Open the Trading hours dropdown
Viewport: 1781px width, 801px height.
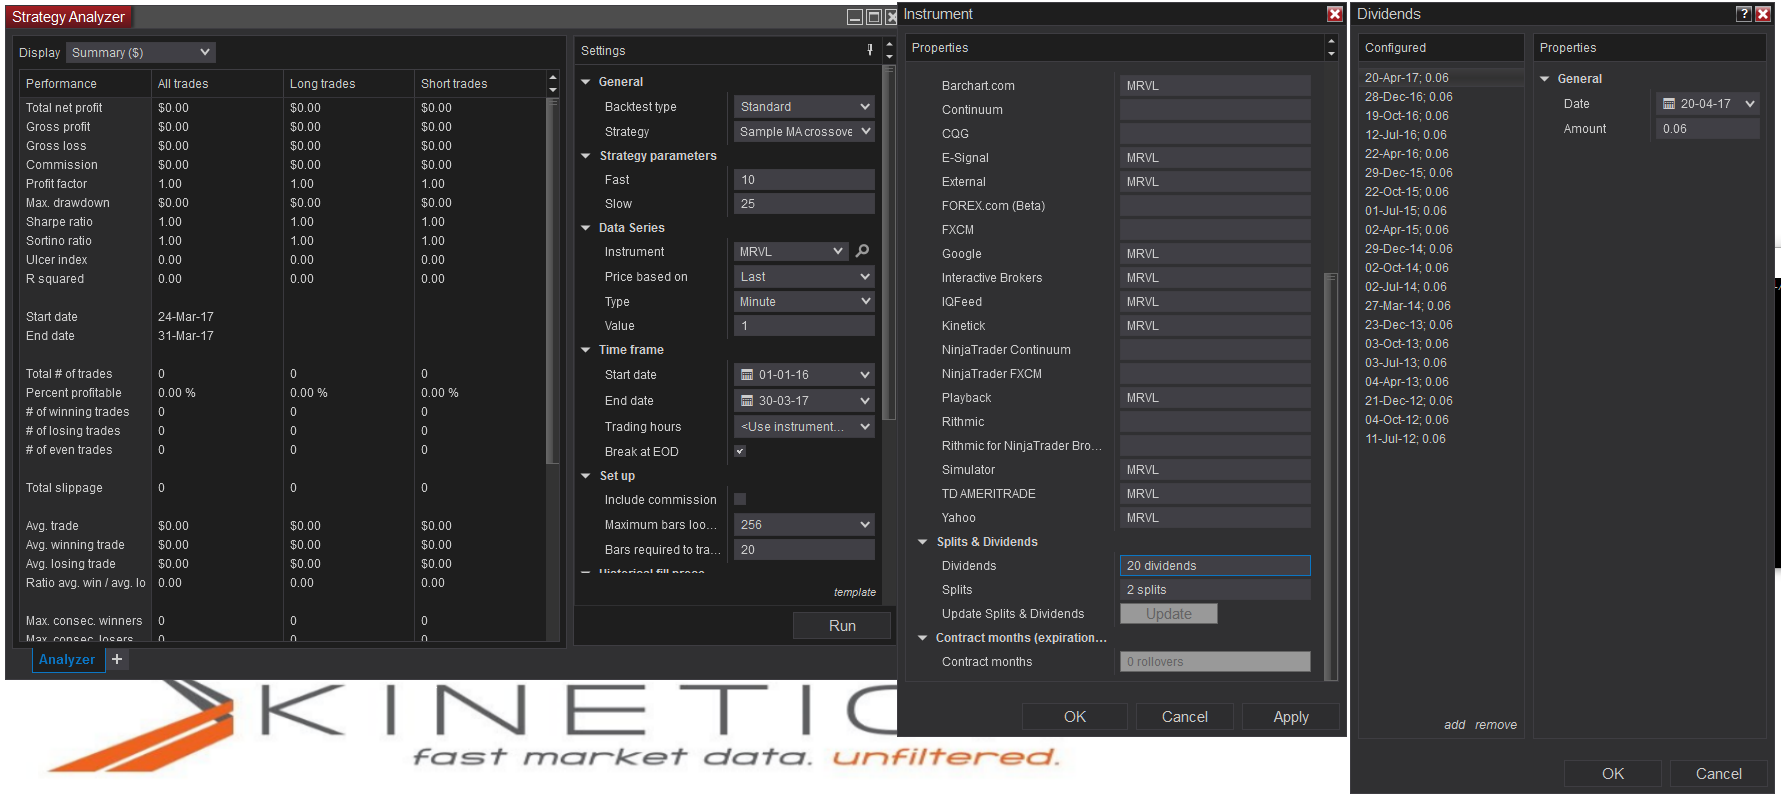804,427
